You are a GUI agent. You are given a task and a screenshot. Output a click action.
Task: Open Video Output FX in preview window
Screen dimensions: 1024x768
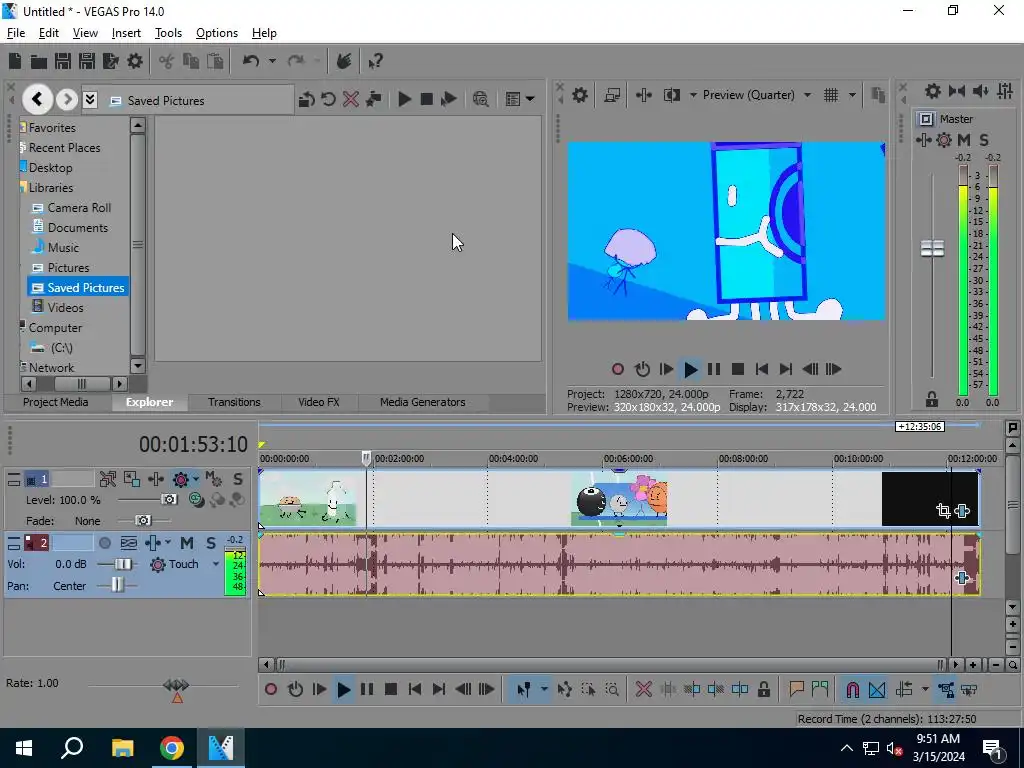coord(643,95)
